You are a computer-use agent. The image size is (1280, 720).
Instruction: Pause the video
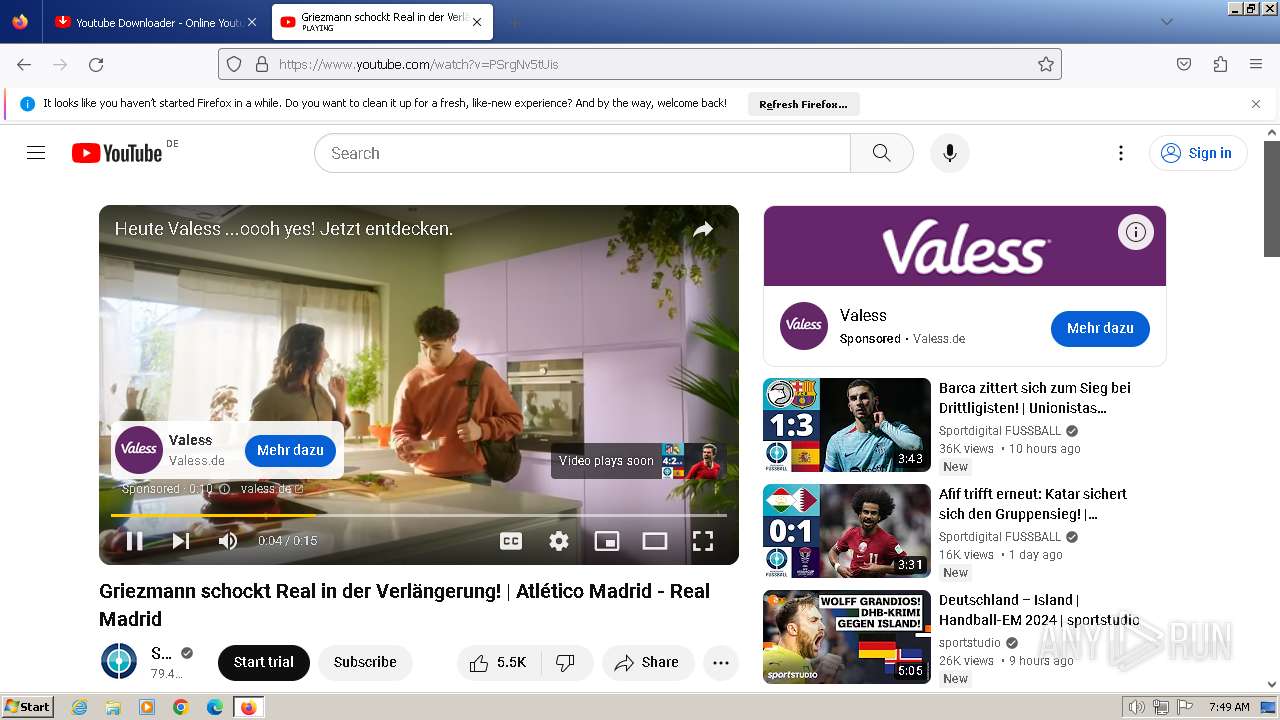134,541
